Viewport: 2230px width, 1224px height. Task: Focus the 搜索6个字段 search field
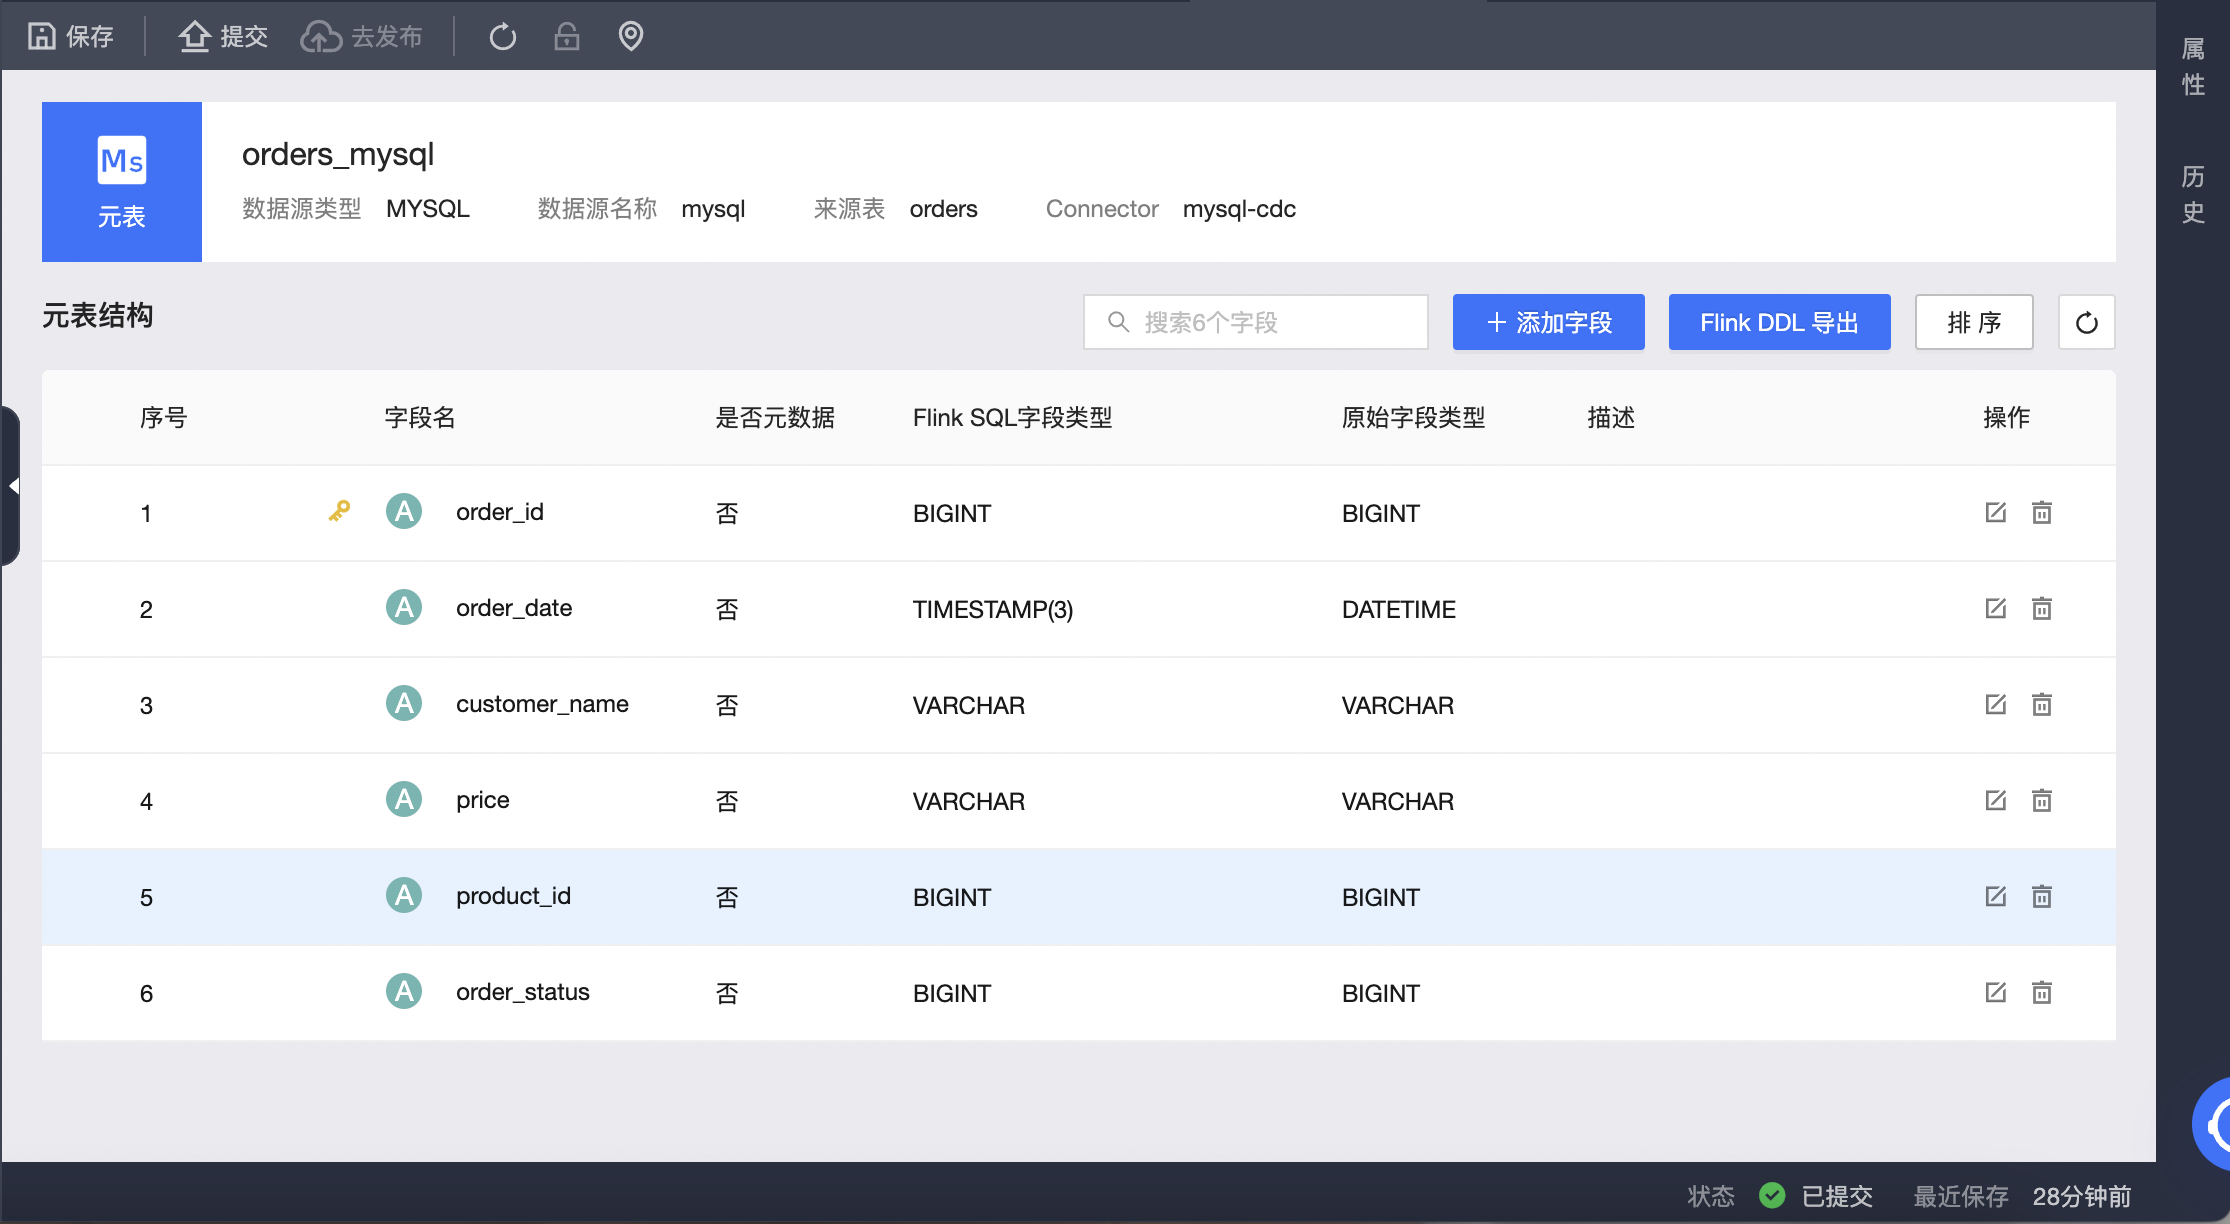coord(1256,322)
